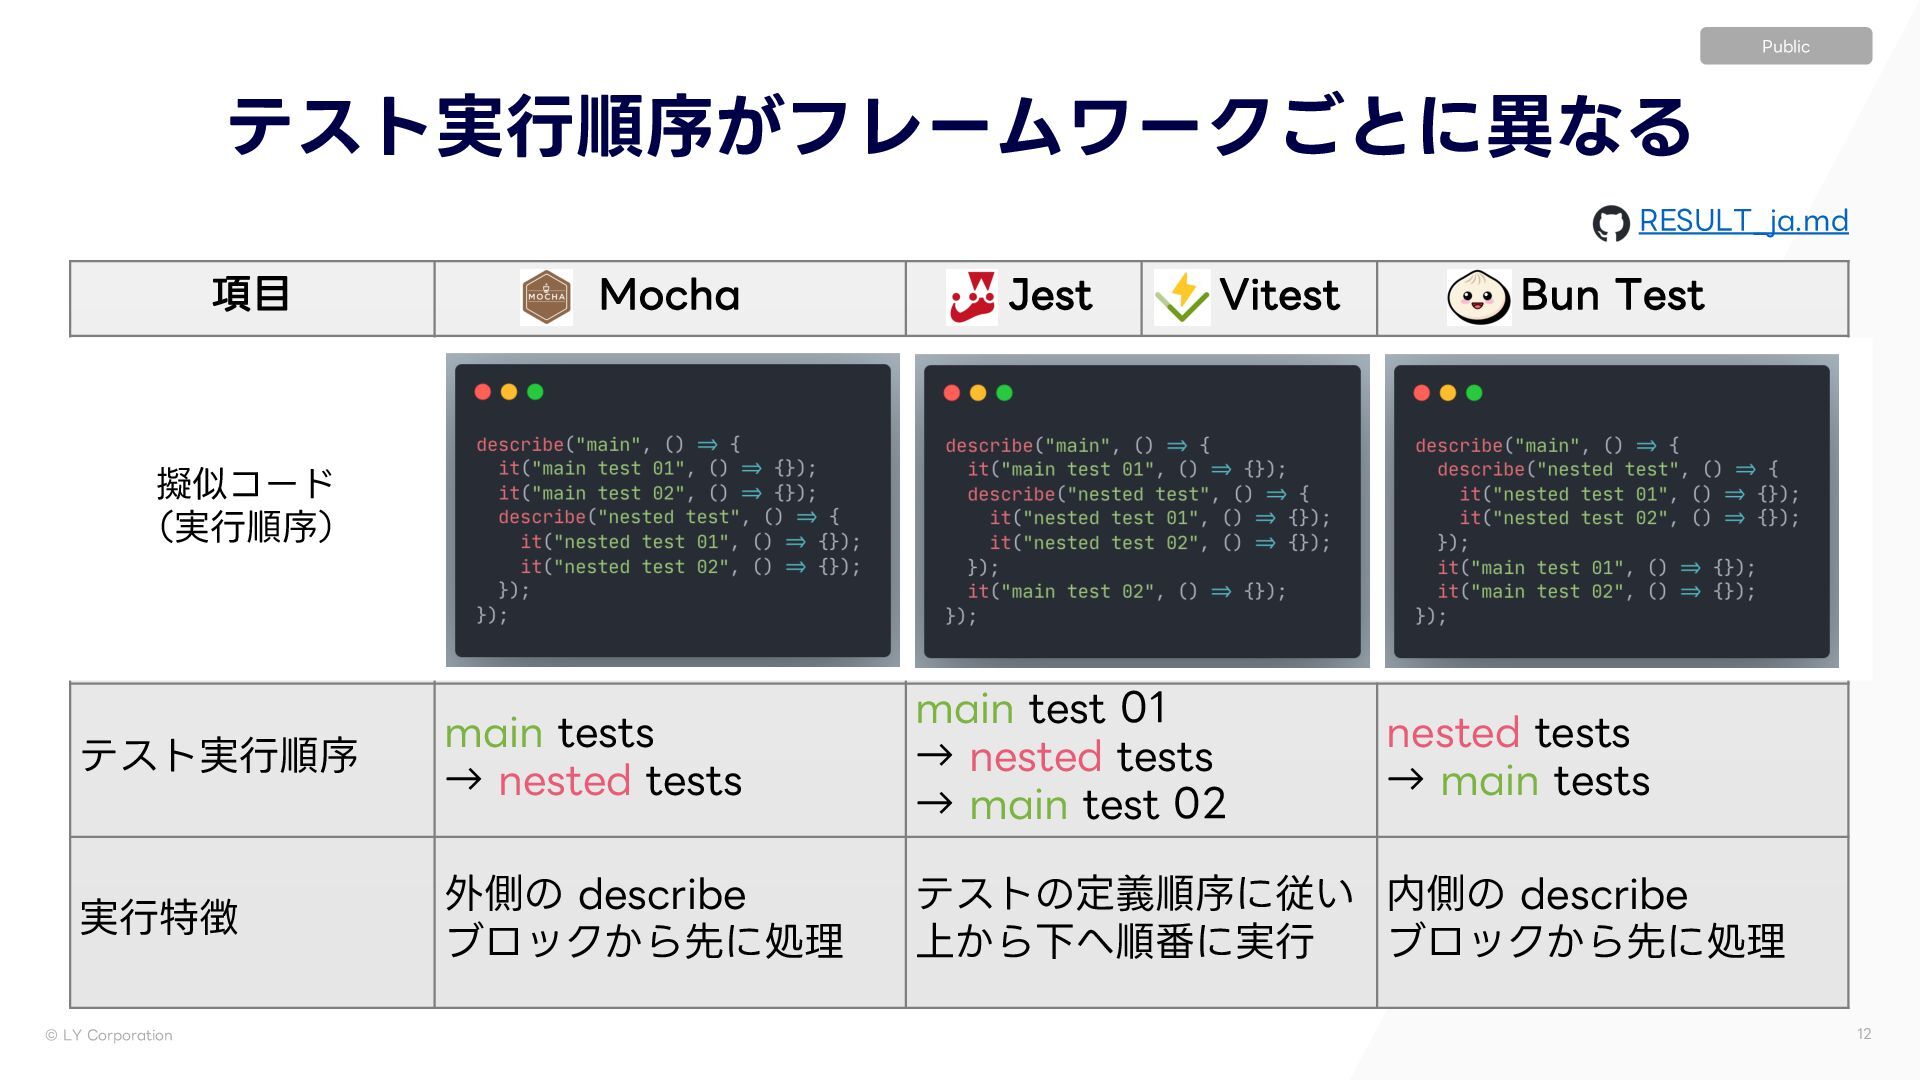
Task: Click Bun's 内側の describe feature cell
Action: click(x=1612, y=922)
